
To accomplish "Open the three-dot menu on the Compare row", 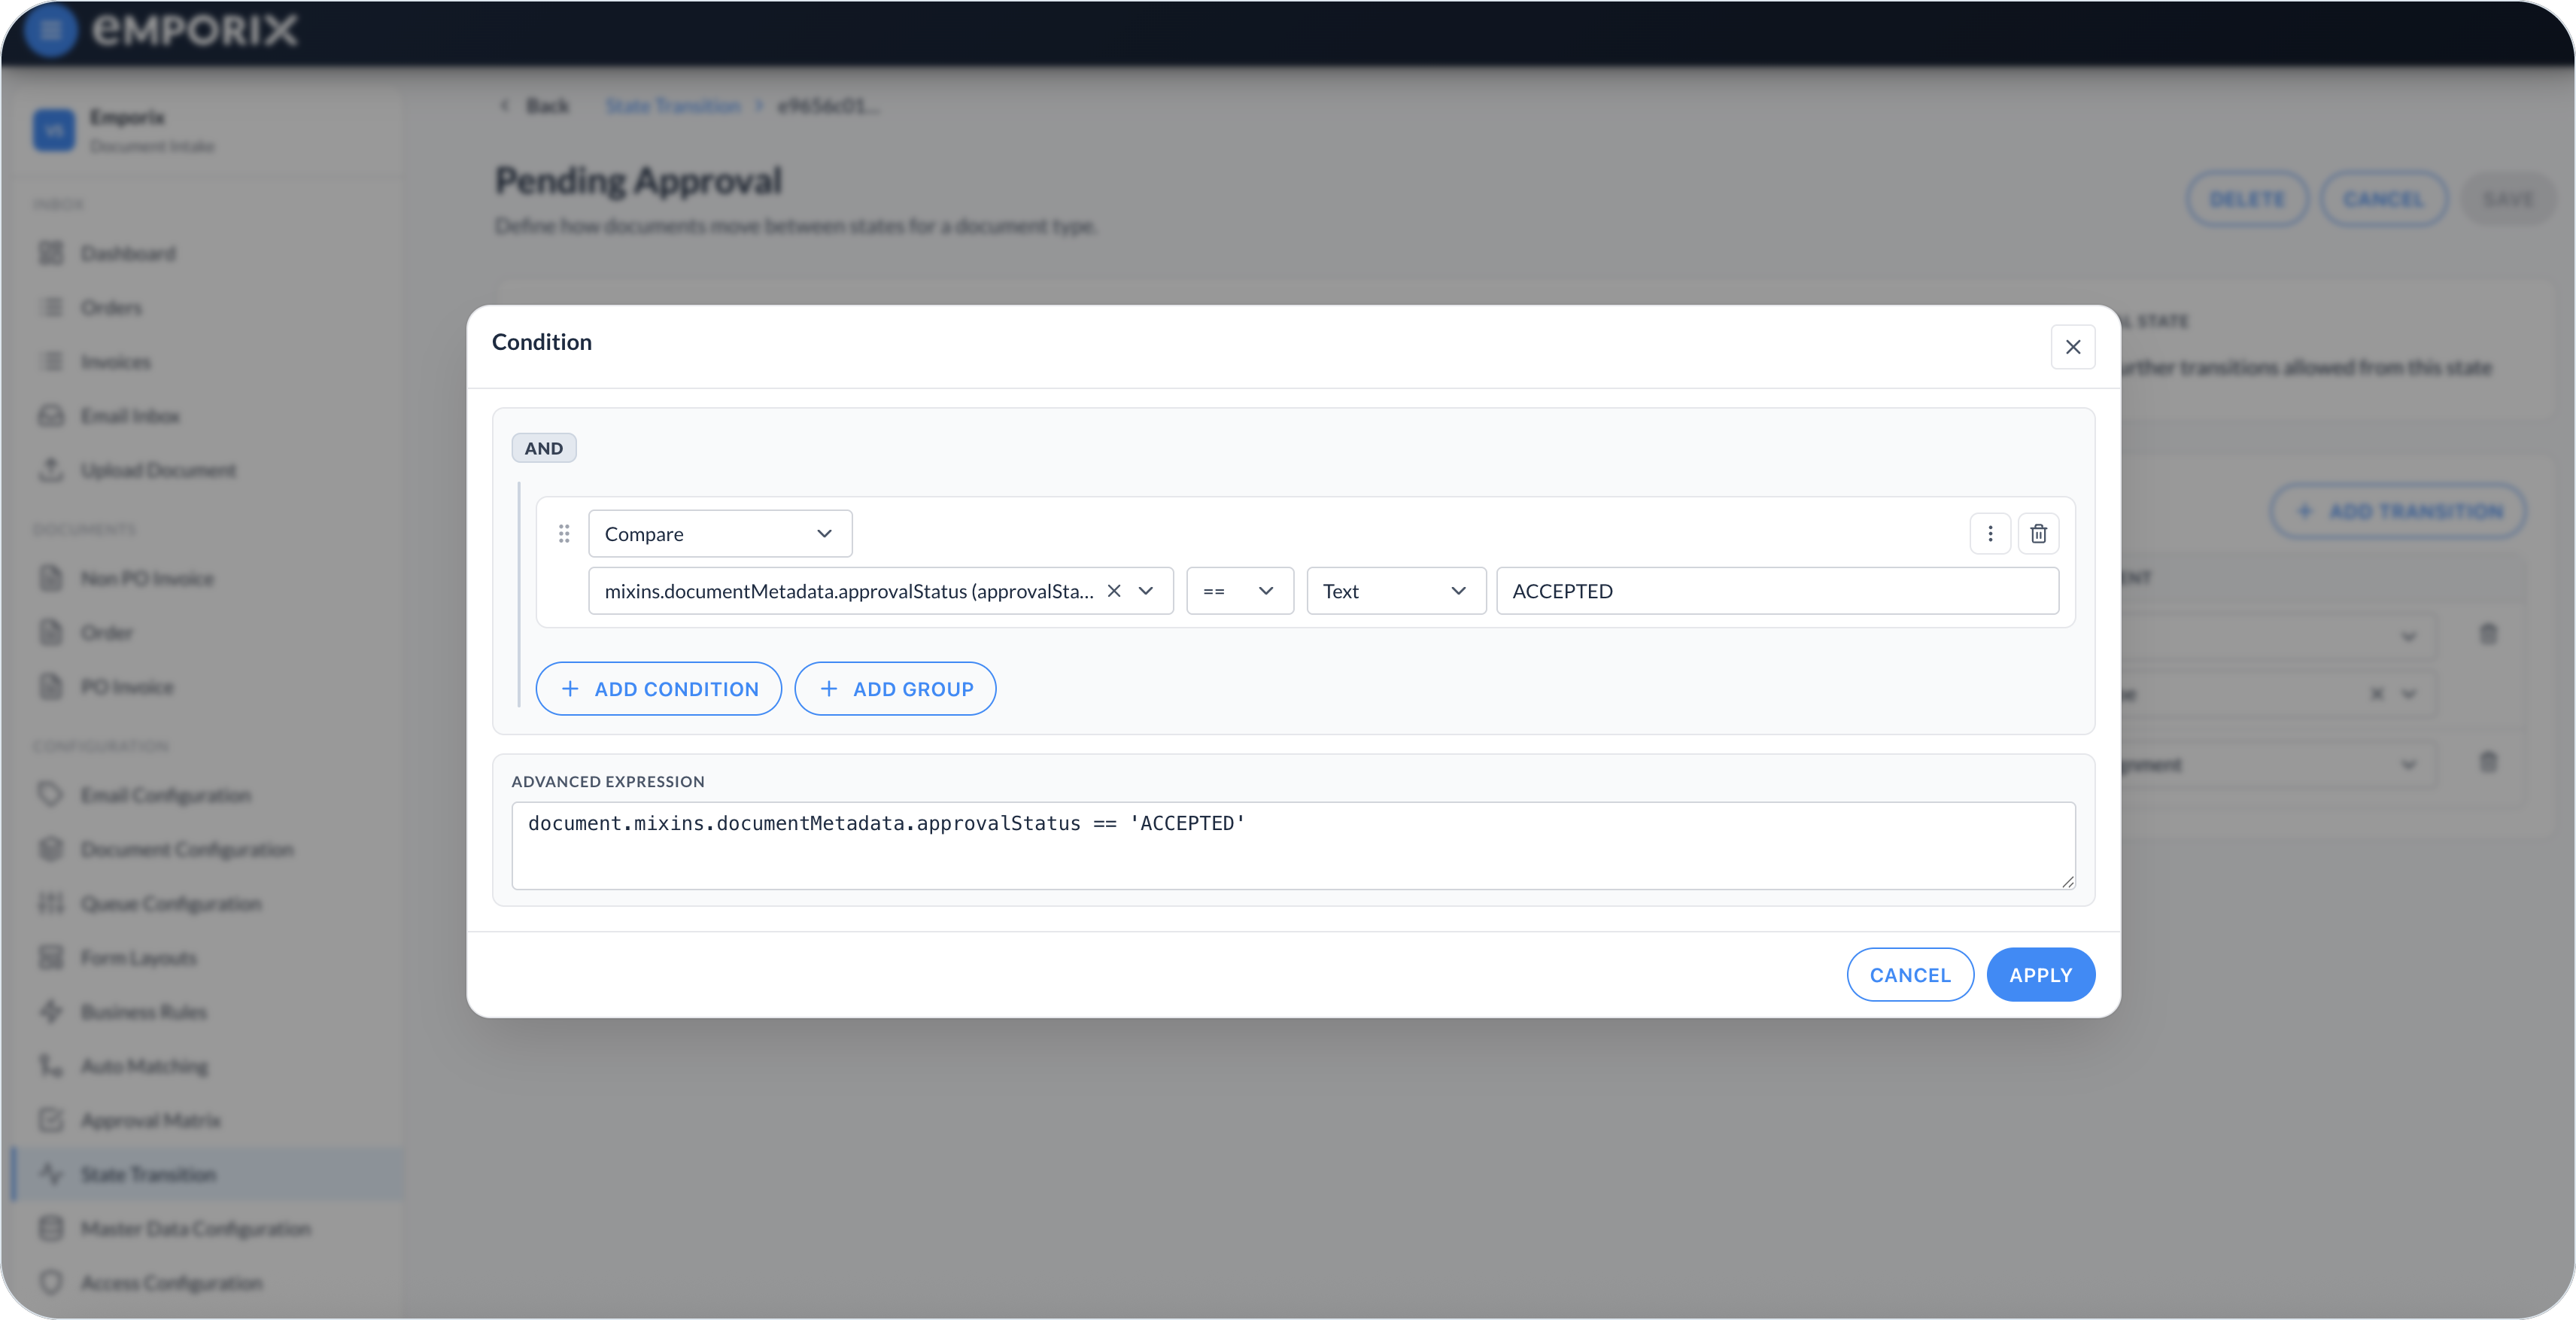I will pos(1990,534).
